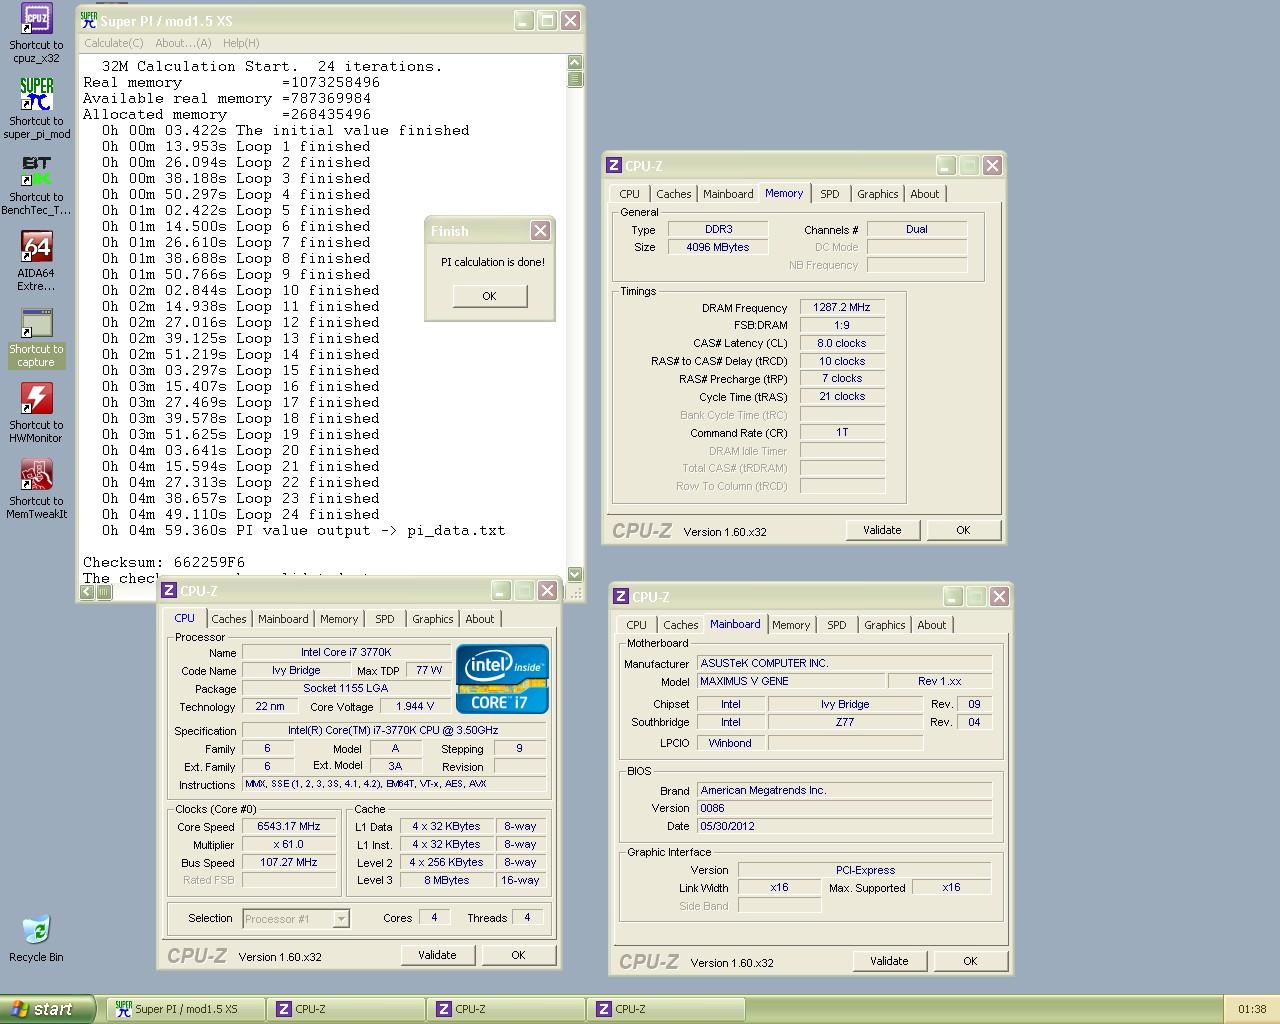
Task: Open SPD tab in Mainboard CPU-Z window
Action: pos(837,625)
